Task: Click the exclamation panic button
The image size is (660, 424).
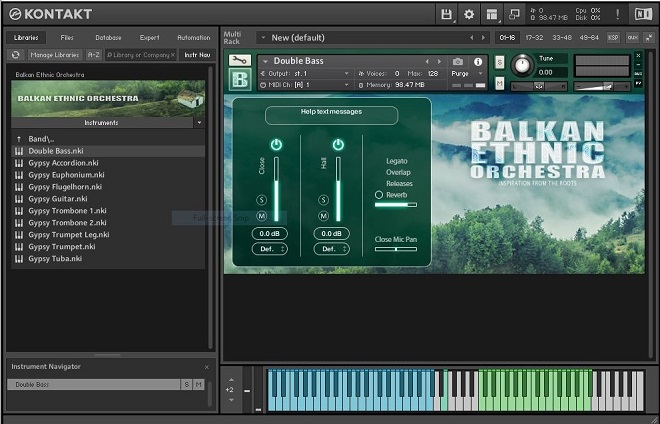Action: point(617,14)
